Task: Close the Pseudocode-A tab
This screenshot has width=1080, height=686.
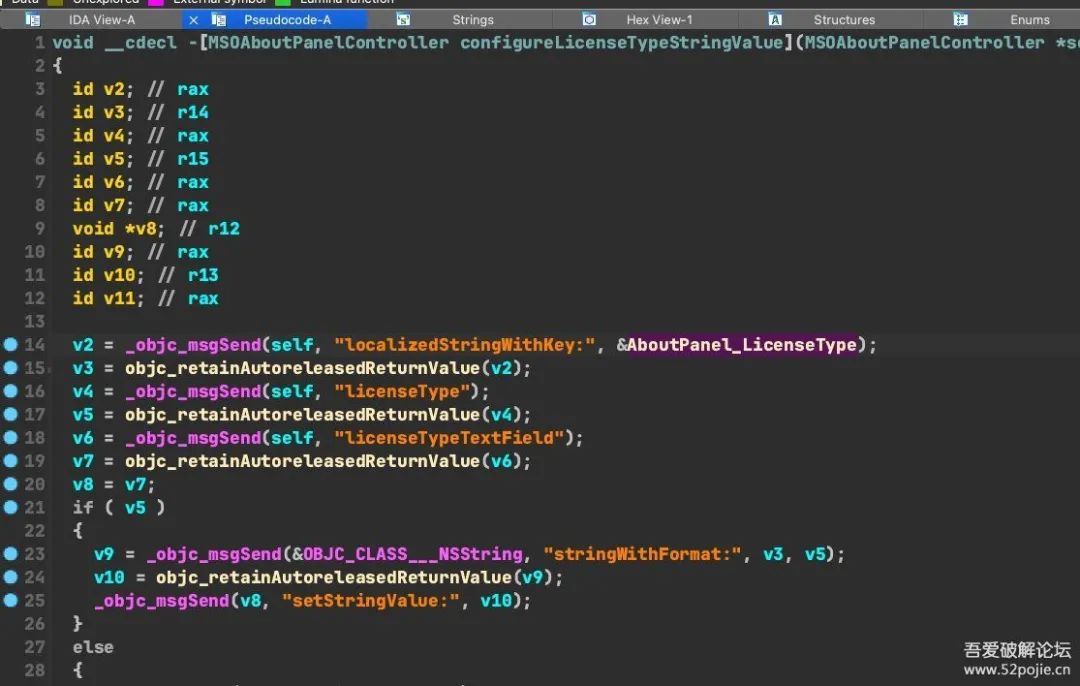Action: 194,20
